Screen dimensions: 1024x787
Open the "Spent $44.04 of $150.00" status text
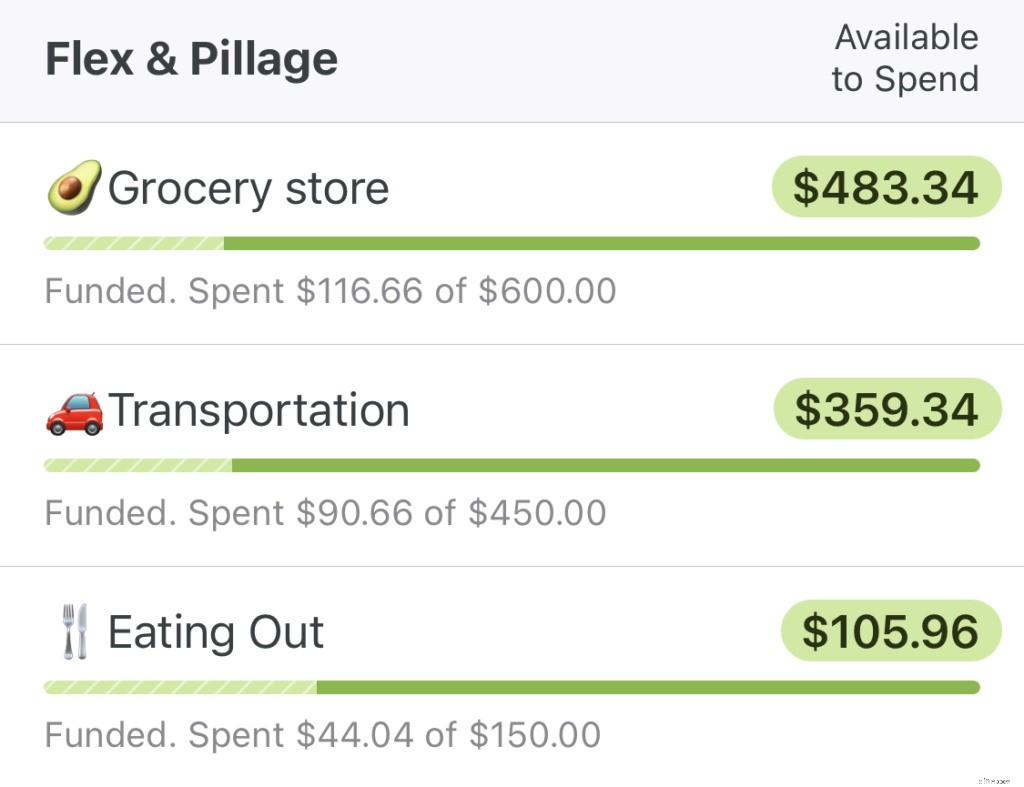(322, 735)
